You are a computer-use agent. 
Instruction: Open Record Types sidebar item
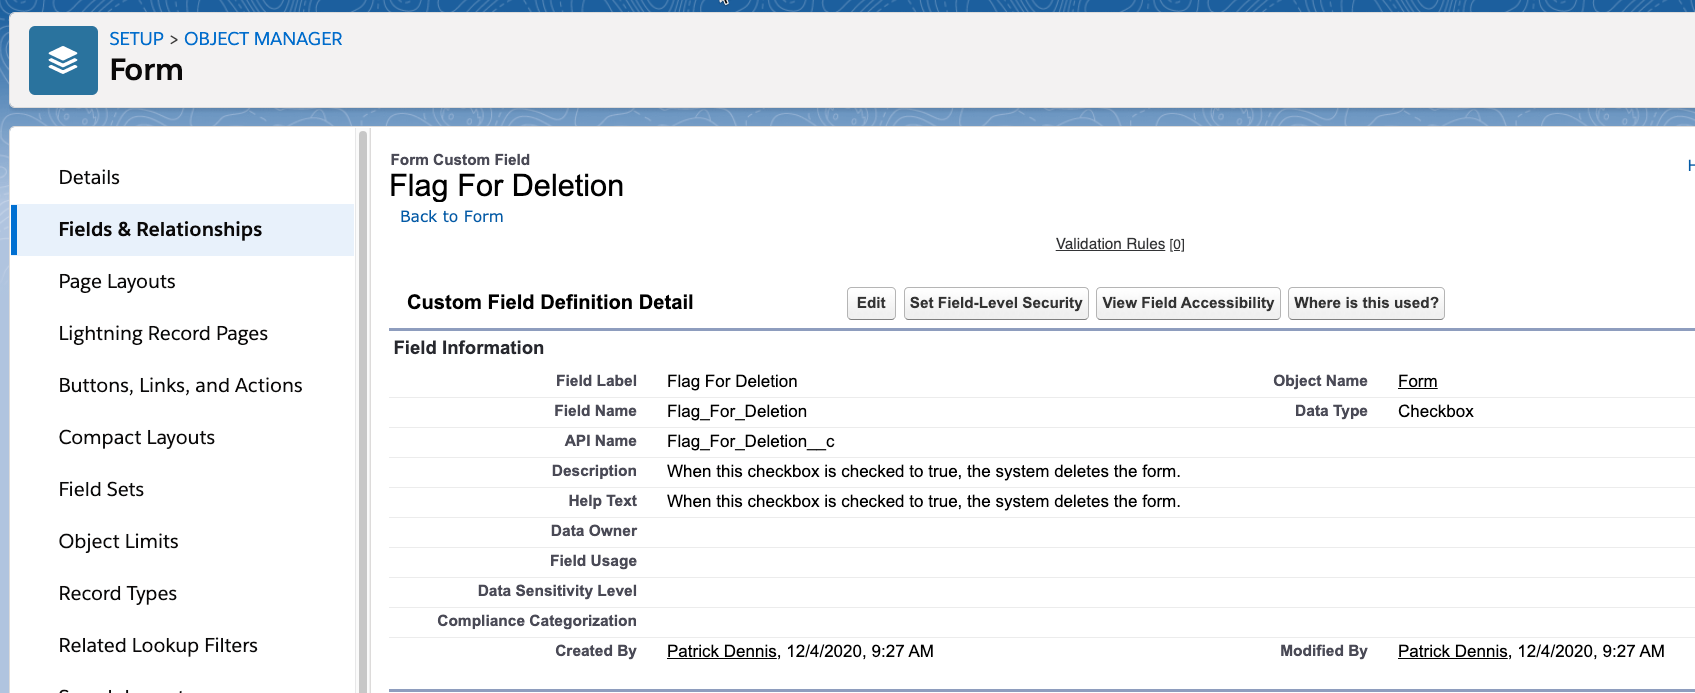click(x=117, y=593)
